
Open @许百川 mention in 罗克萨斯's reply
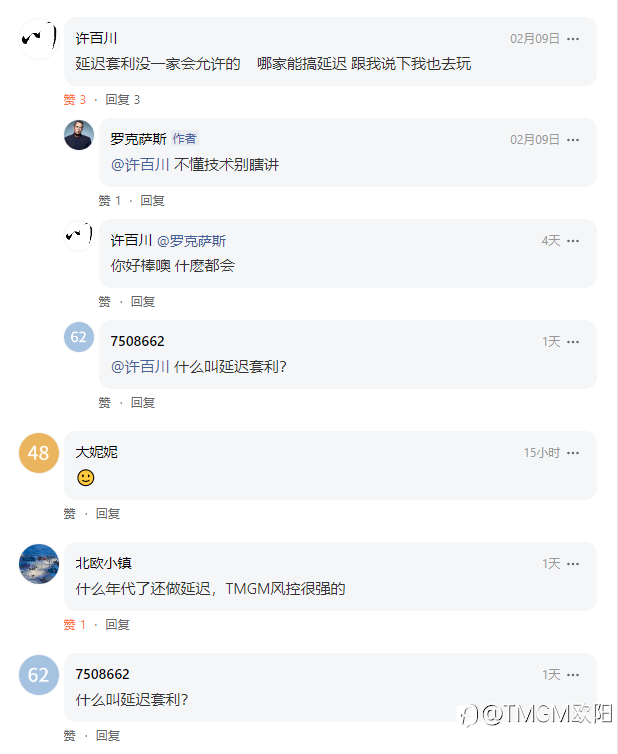point(140,165)
